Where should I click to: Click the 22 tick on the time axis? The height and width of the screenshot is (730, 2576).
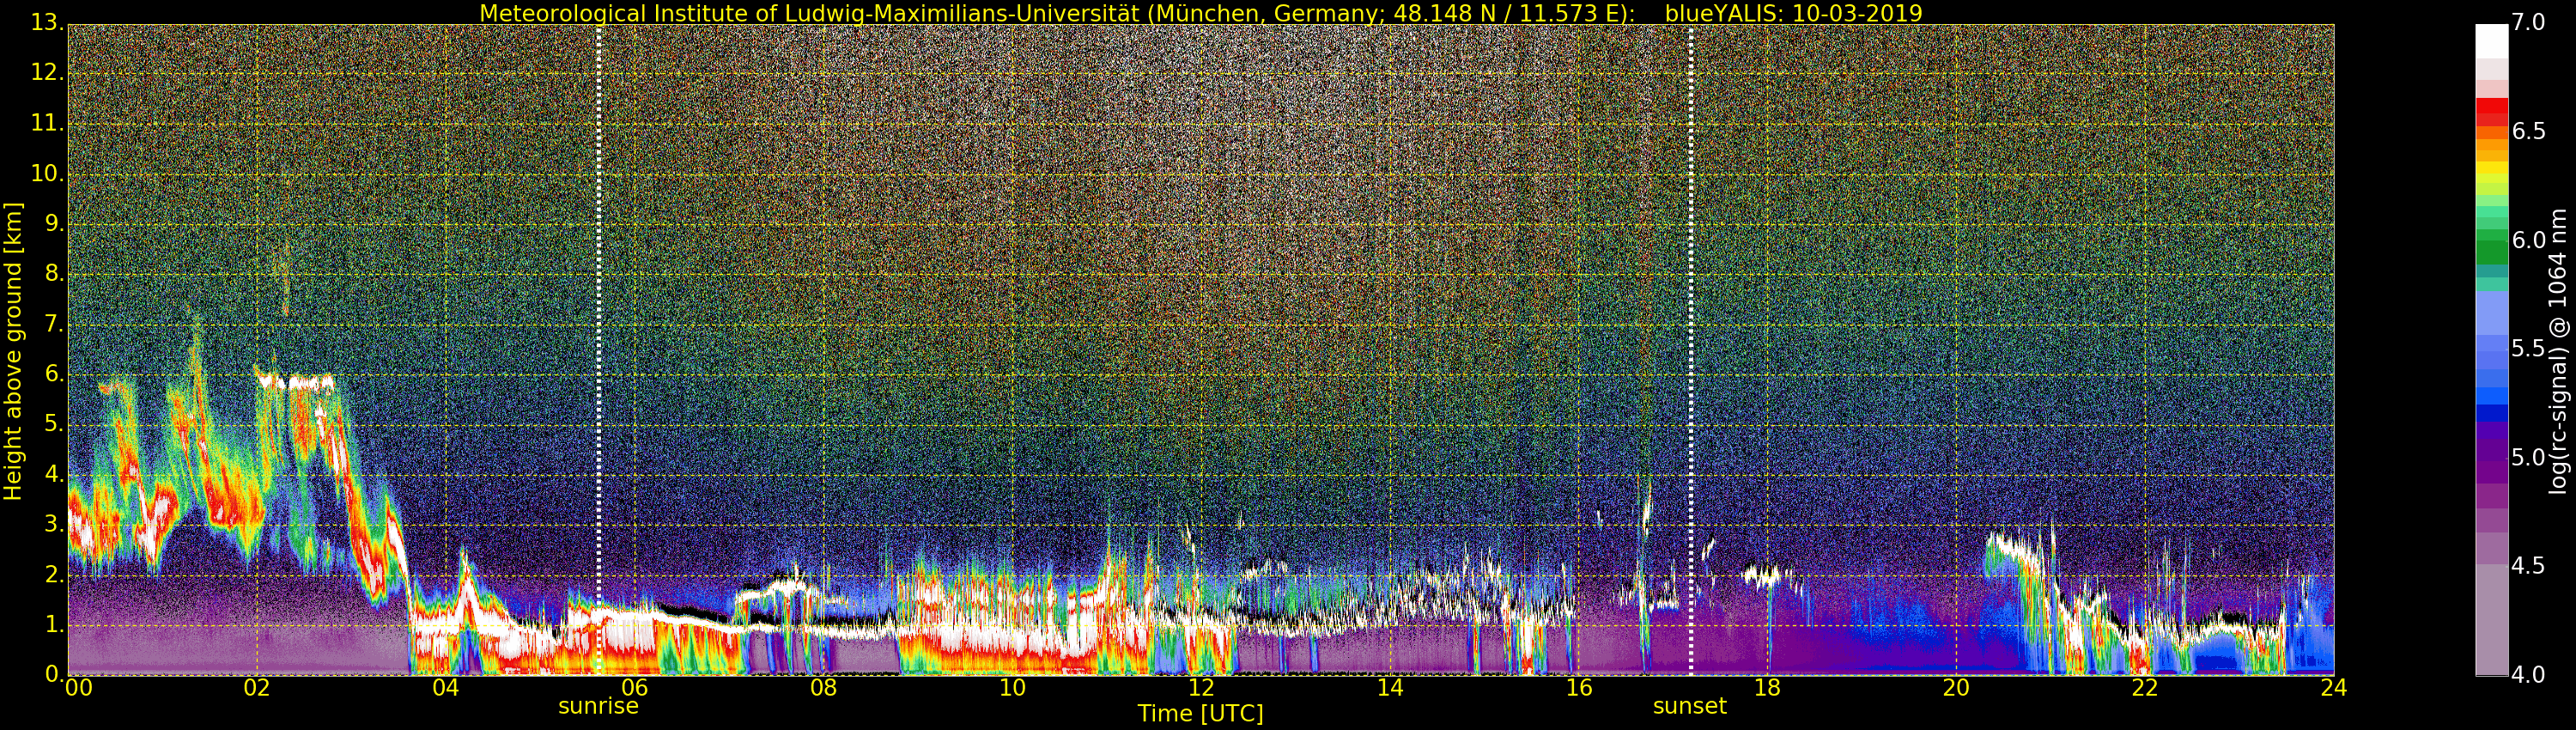point(2145,688)
